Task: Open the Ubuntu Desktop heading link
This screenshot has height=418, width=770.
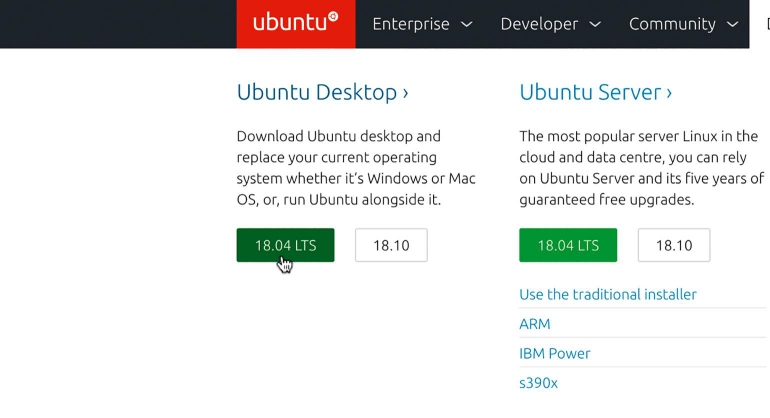Action: click(x=317, y=92)
